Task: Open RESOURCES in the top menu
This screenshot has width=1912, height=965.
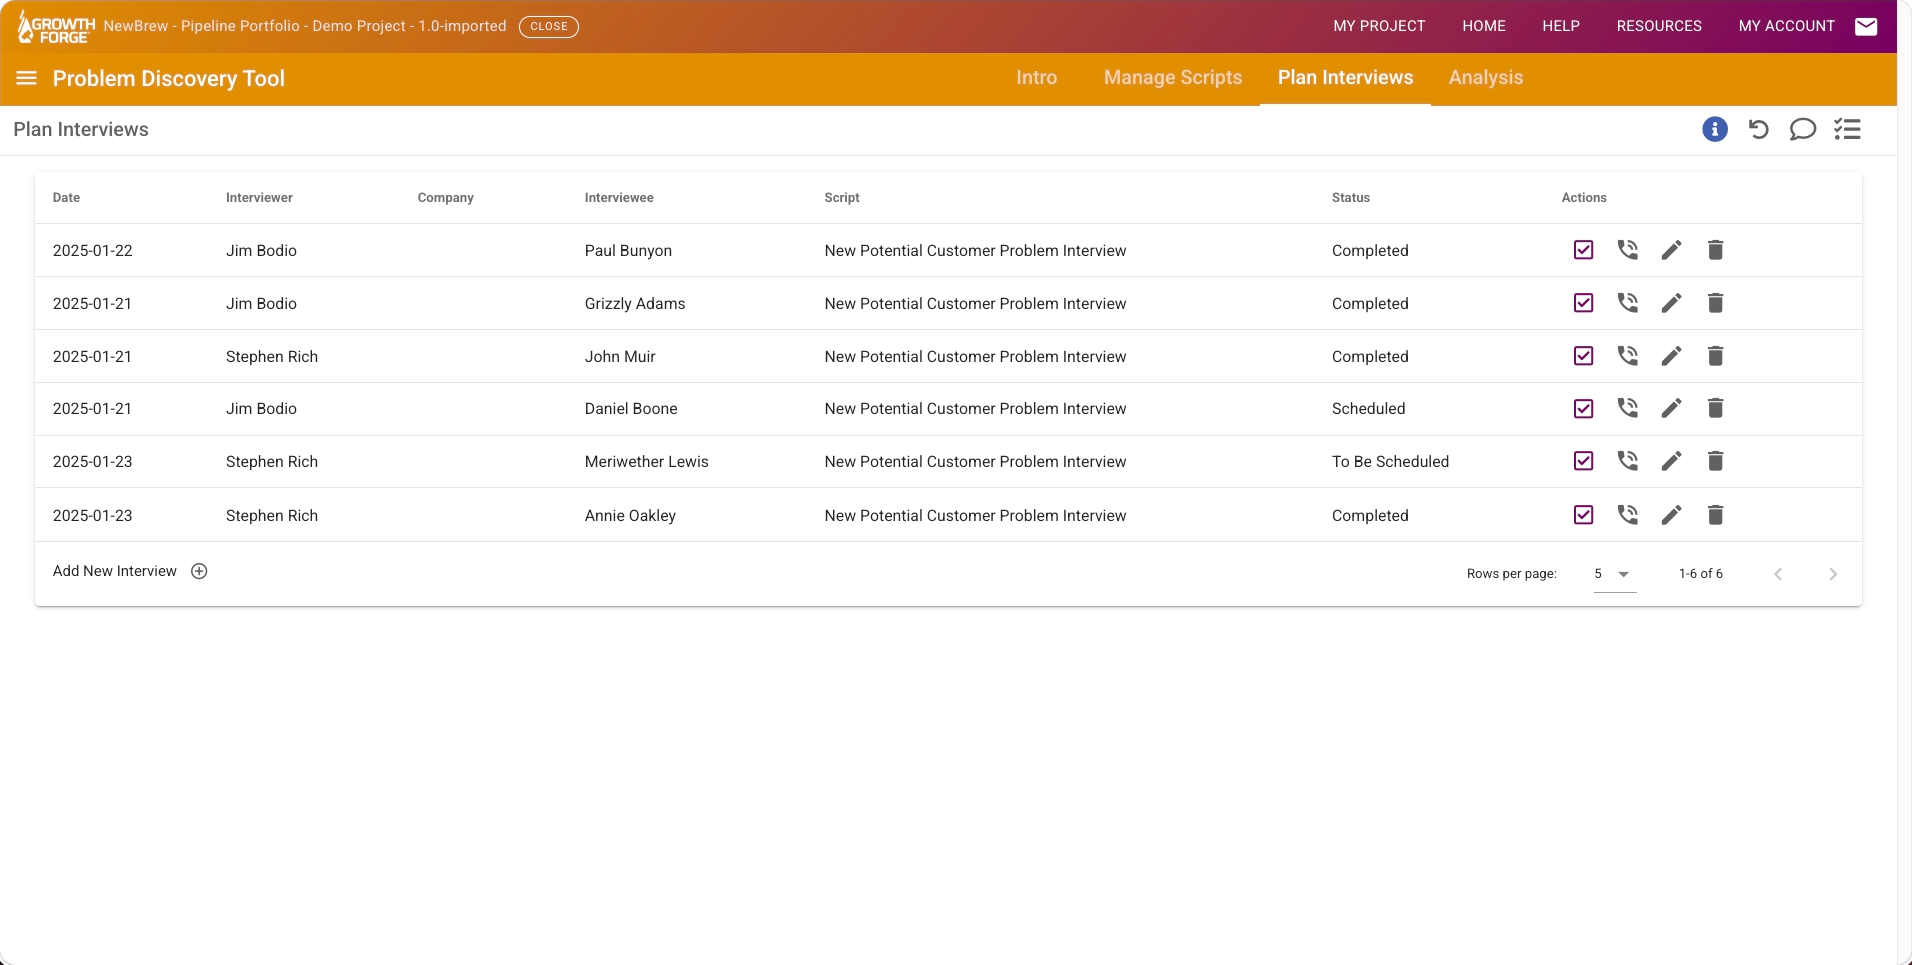Action: (x=1659, y=26)
